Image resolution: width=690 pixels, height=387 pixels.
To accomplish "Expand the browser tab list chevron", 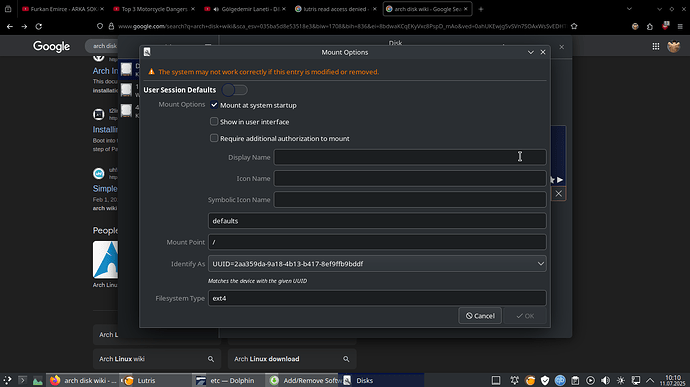I will pyautogui.click(x=629, y=9).
